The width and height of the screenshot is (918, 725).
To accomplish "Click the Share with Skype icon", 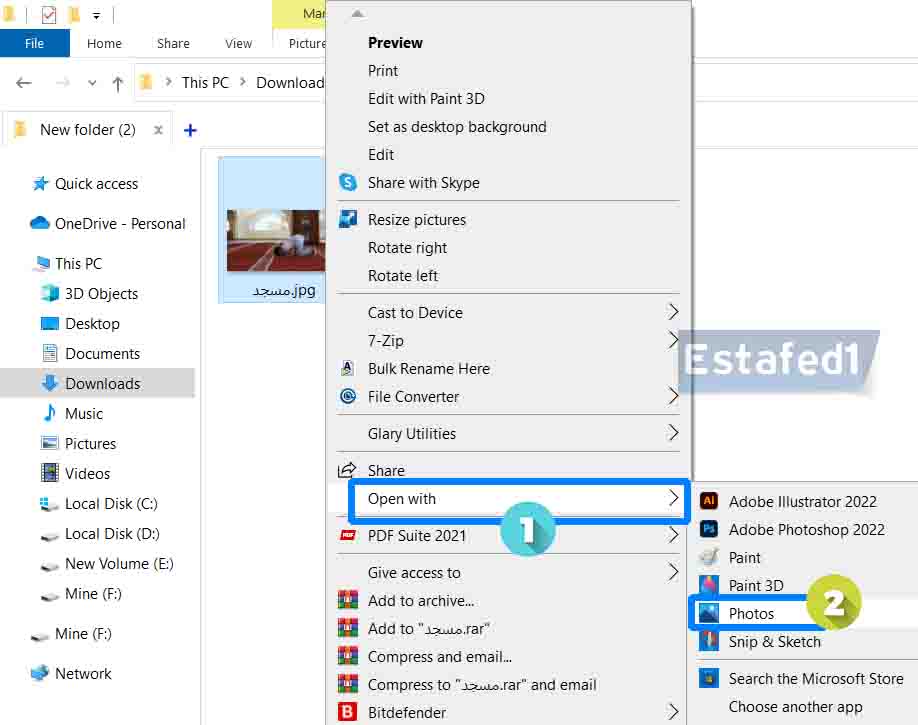I will [348, 183].
